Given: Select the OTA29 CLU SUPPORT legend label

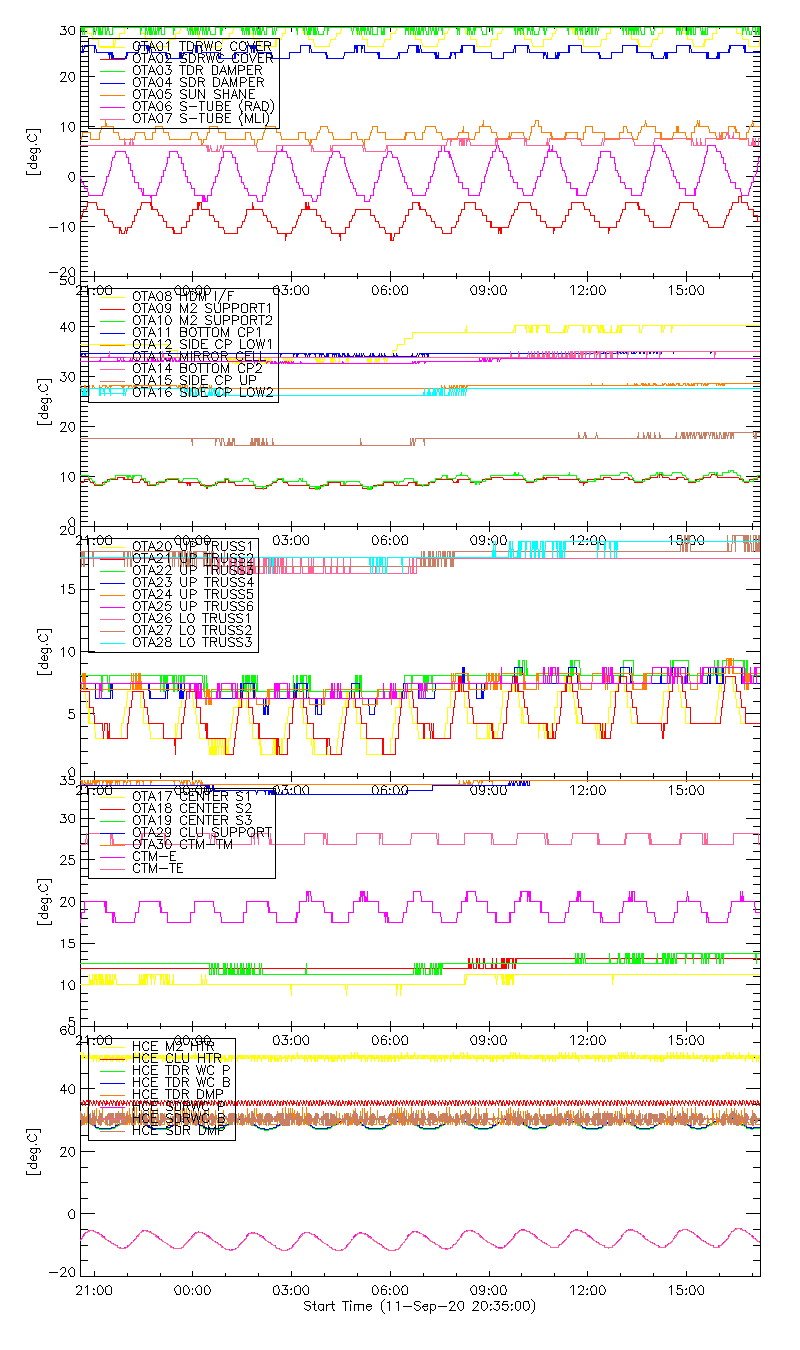Looking at the screenshot, I should pyautogui.click(x=201, y=832).
